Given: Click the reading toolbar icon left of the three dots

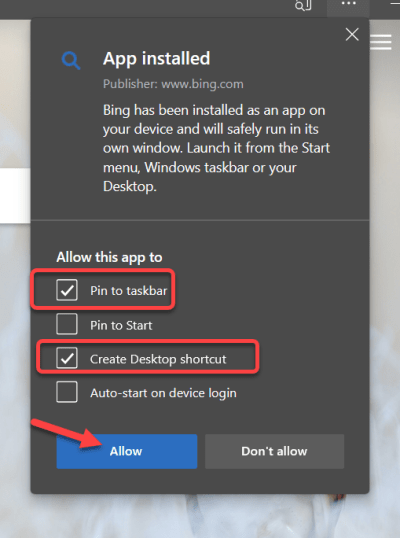Looking at the screenshot, I should click(303, 5).
